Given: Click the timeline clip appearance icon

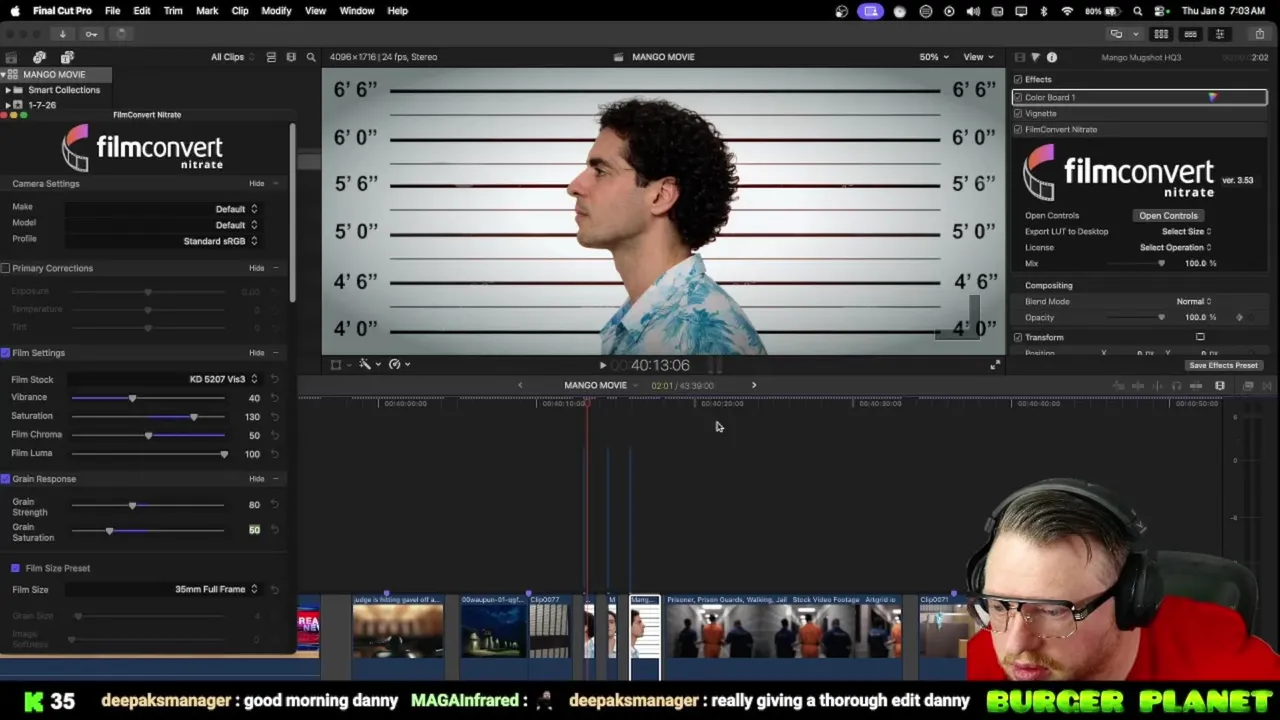Looking at the screenshot, I should click(1219, 386).
